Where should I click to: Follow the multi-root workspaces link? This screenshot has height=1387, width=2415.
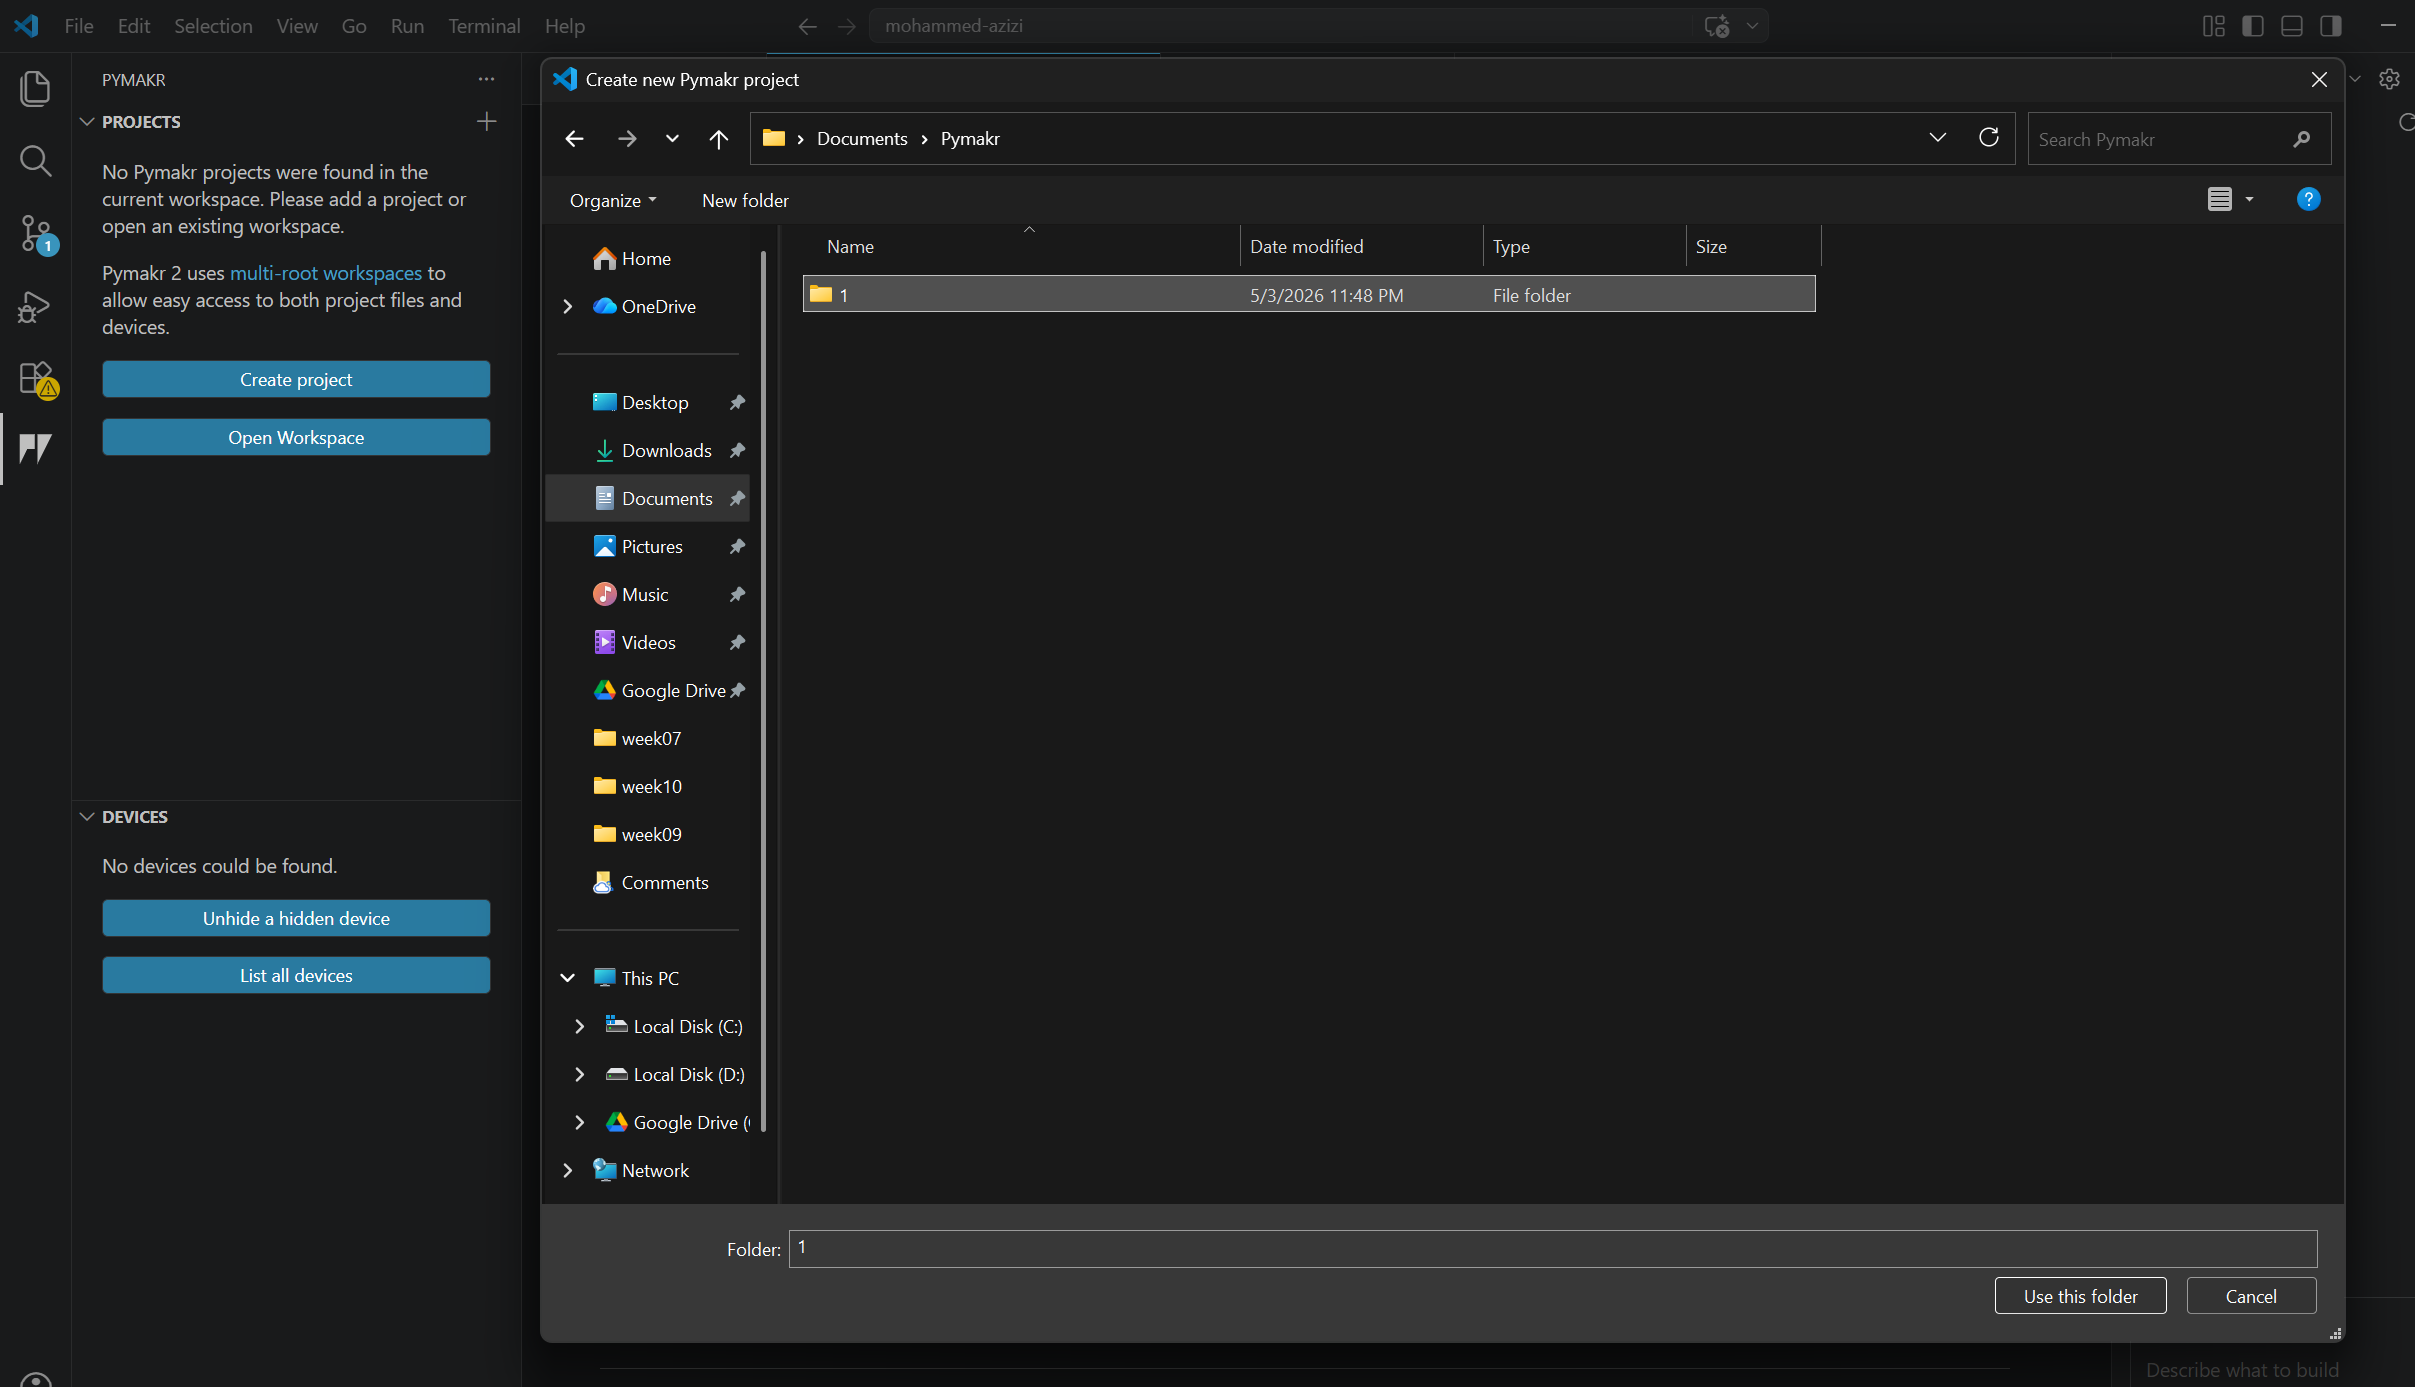pos(326,273)
